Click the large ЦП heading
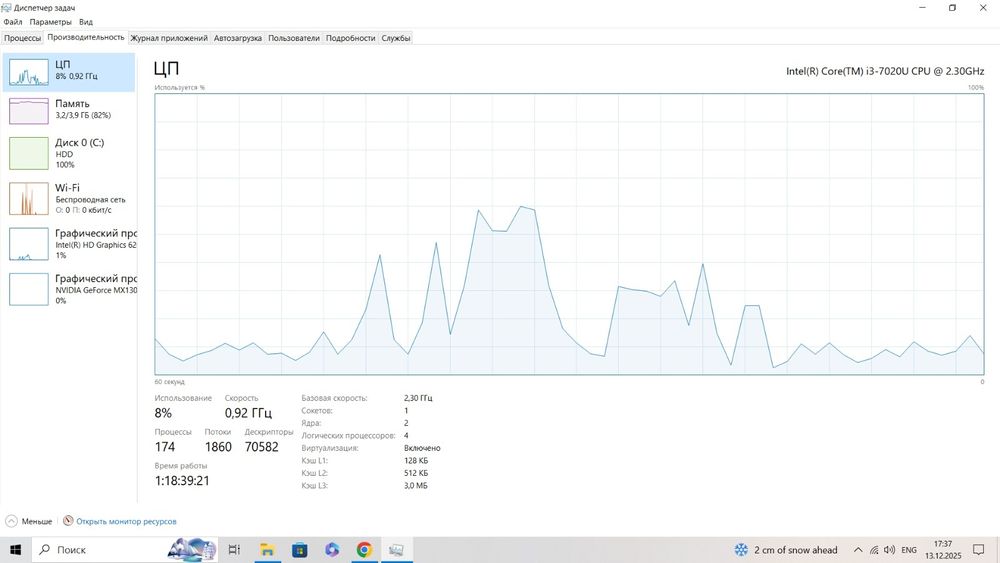Screen dimensions: 1000x563 (x=166, y=68)
